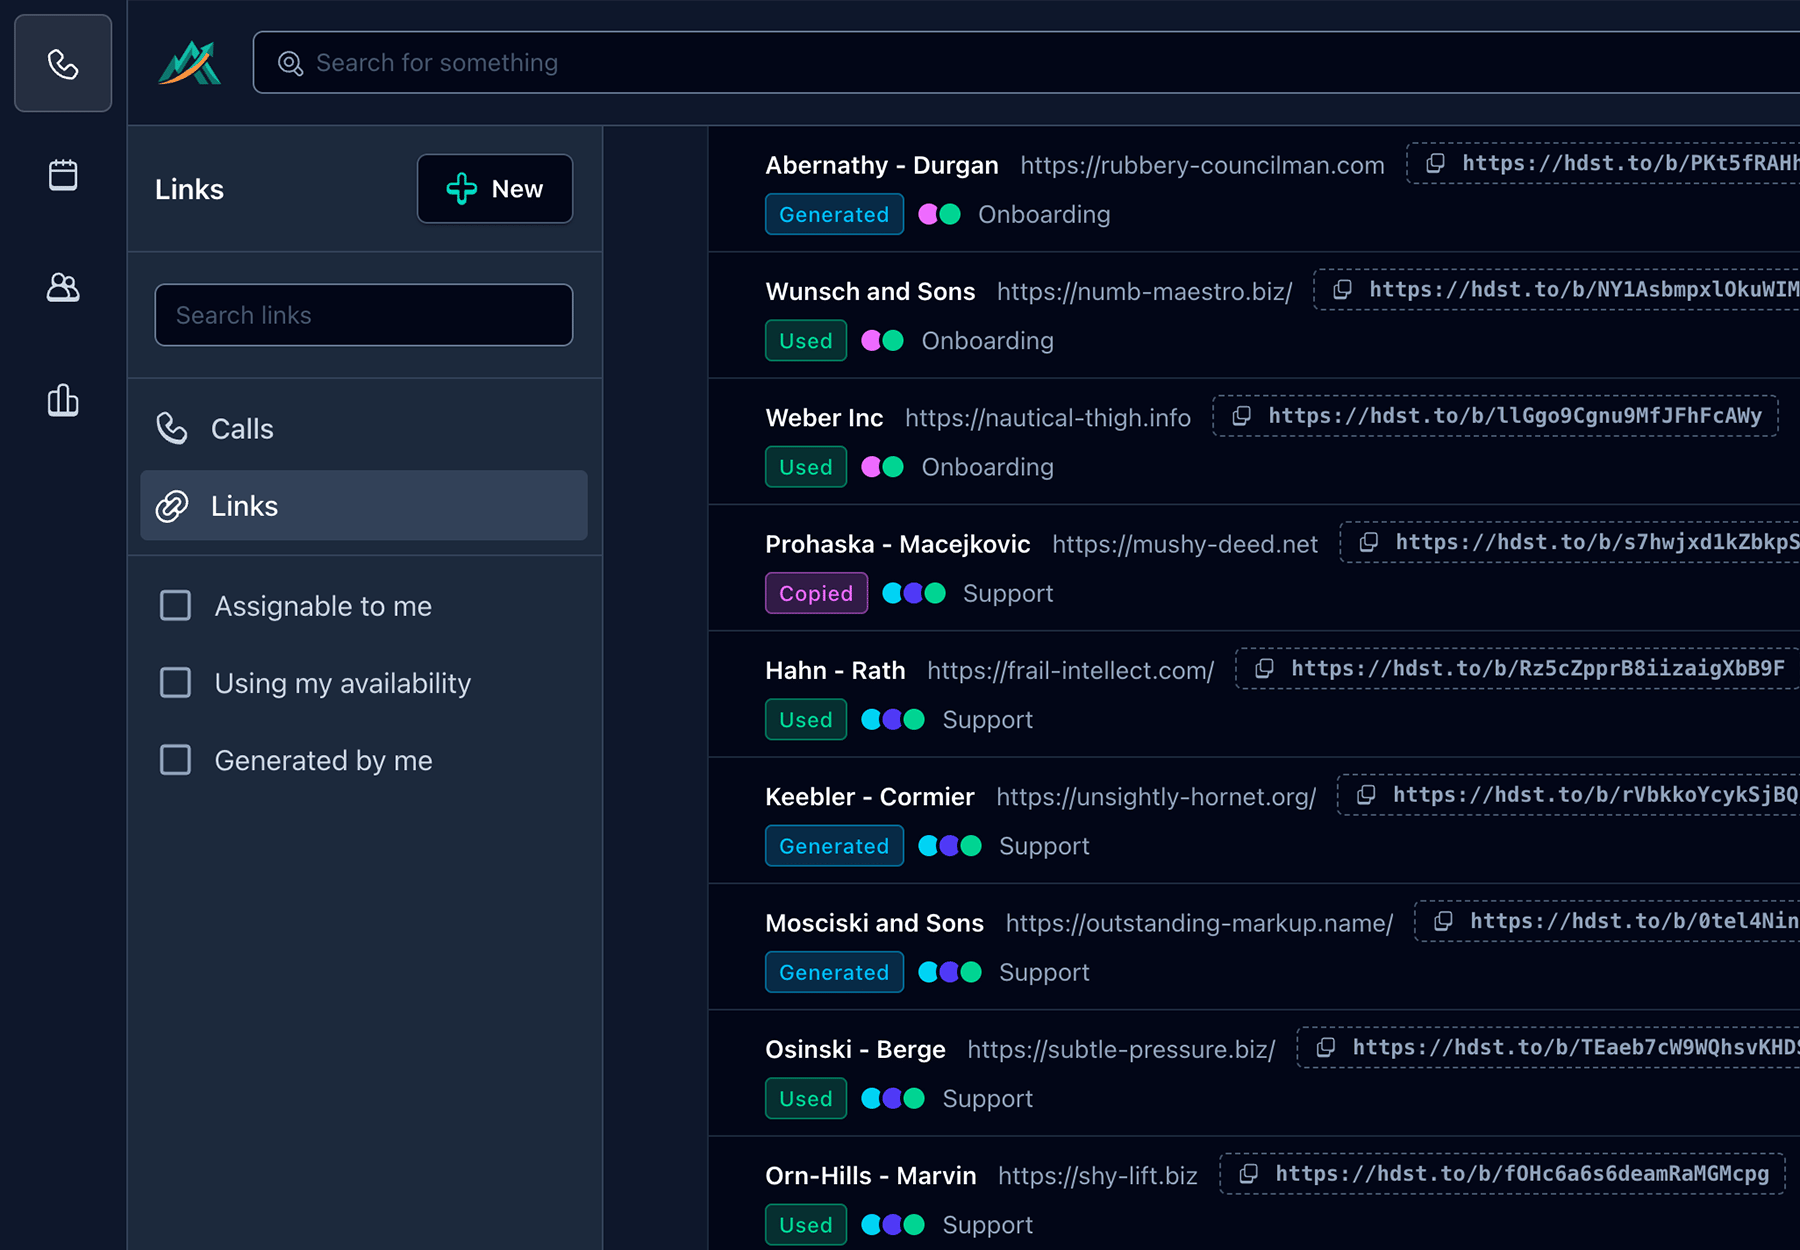Copy the Orn-Hills - Marvin short link

[x=1248, y=1174]
